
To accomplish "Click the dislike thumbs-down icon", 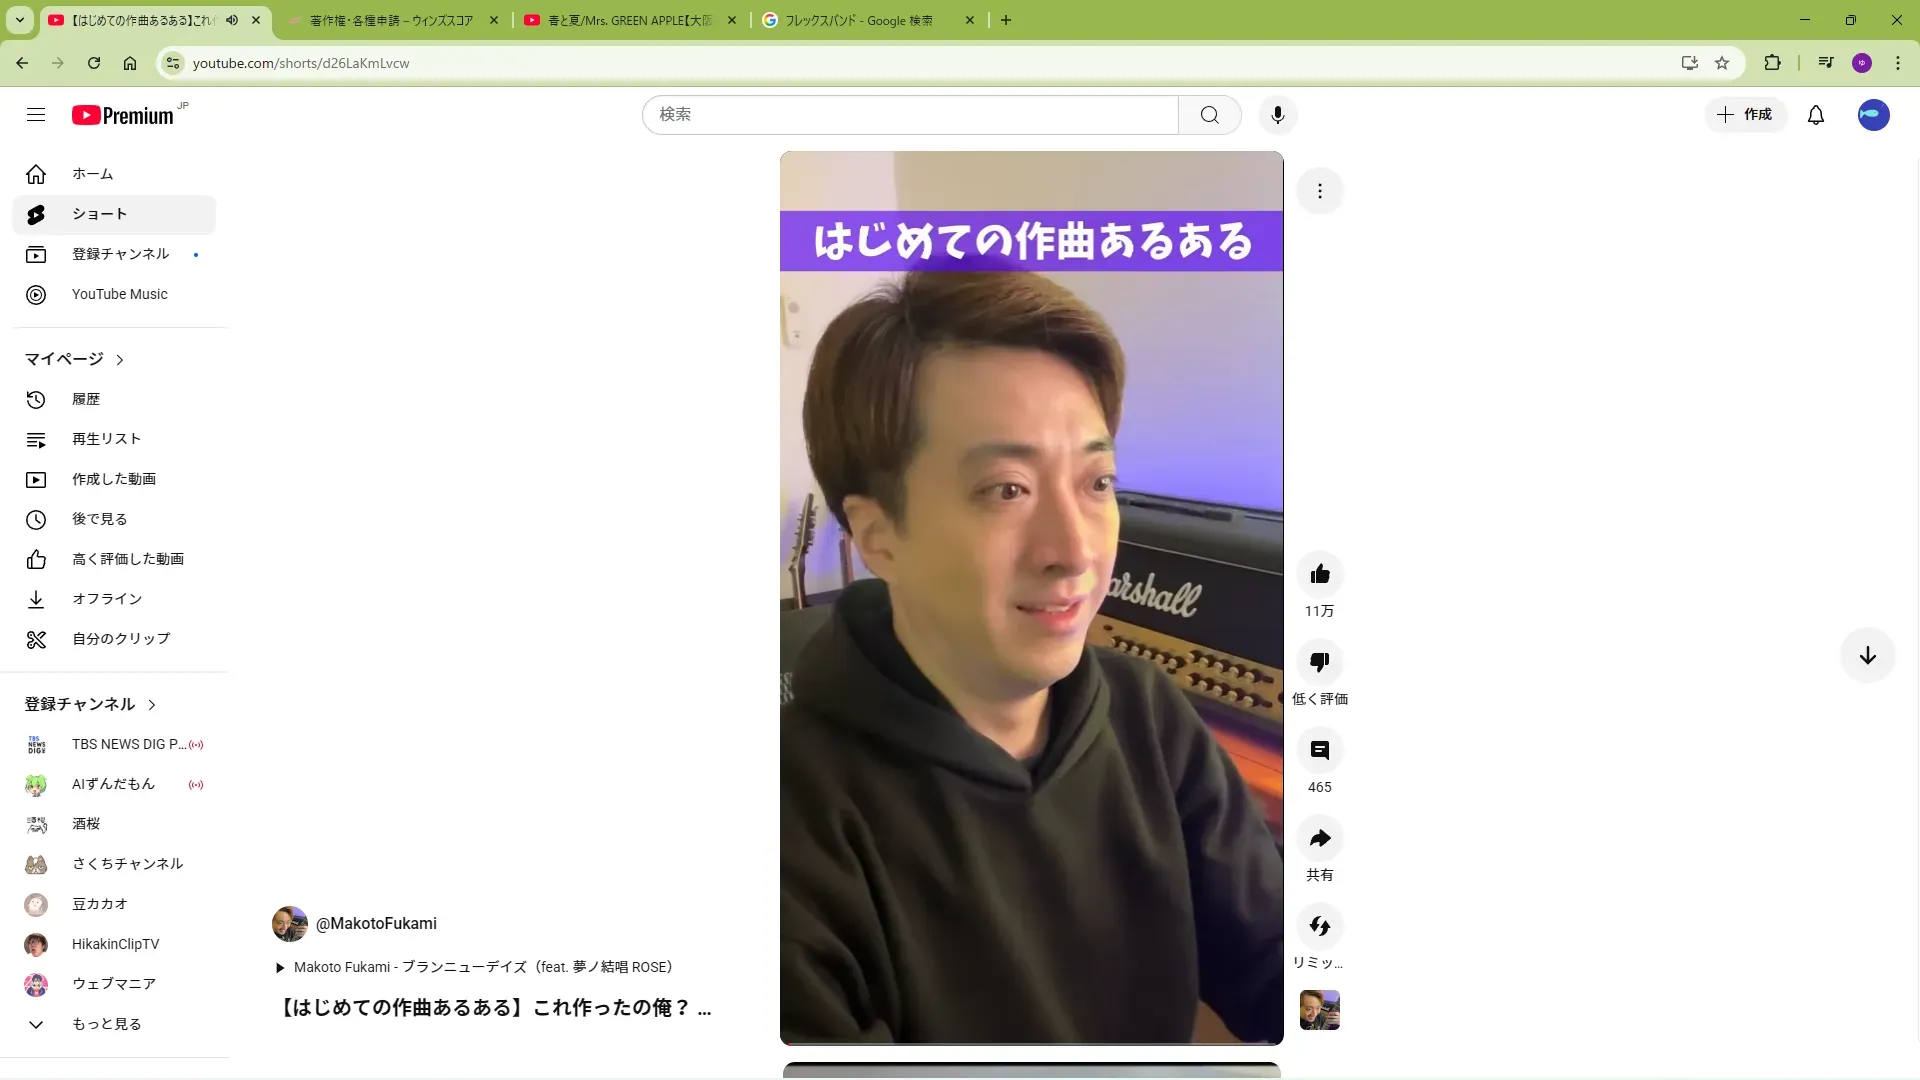I will pyautogui.click(x=1319, y=662).
